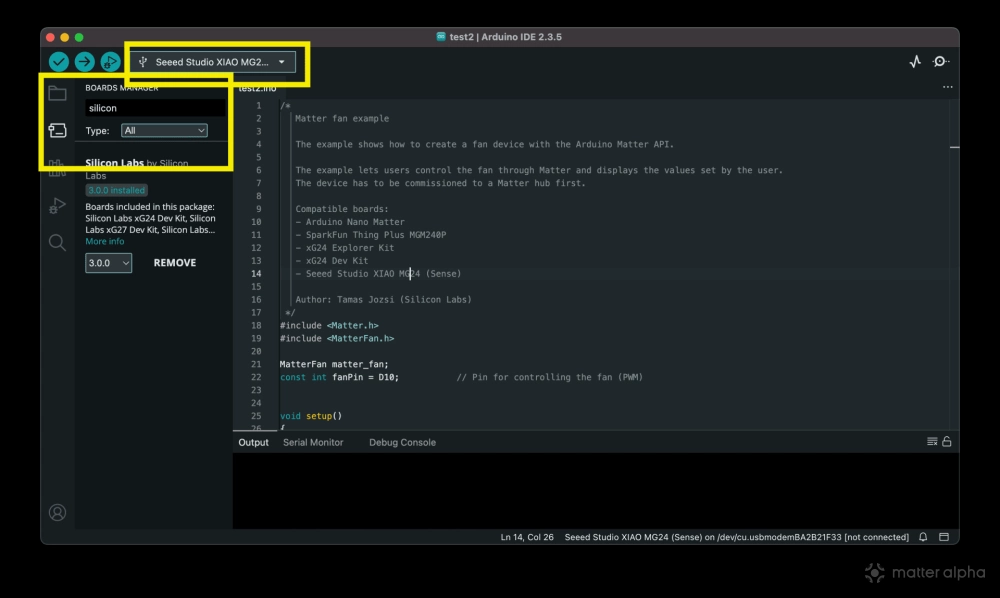Image resolution: width=1000 pixels, height=598 pixels.
Task: Open the More info link
Action: [x=105, y=242]
